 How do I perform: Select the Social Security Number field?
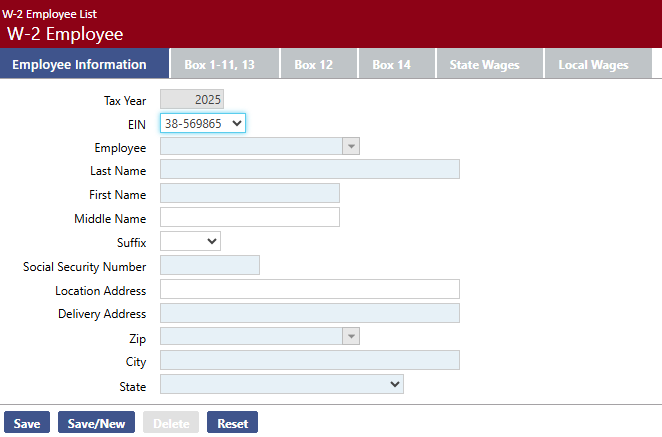pyautogui.click(x=209, y=266)
